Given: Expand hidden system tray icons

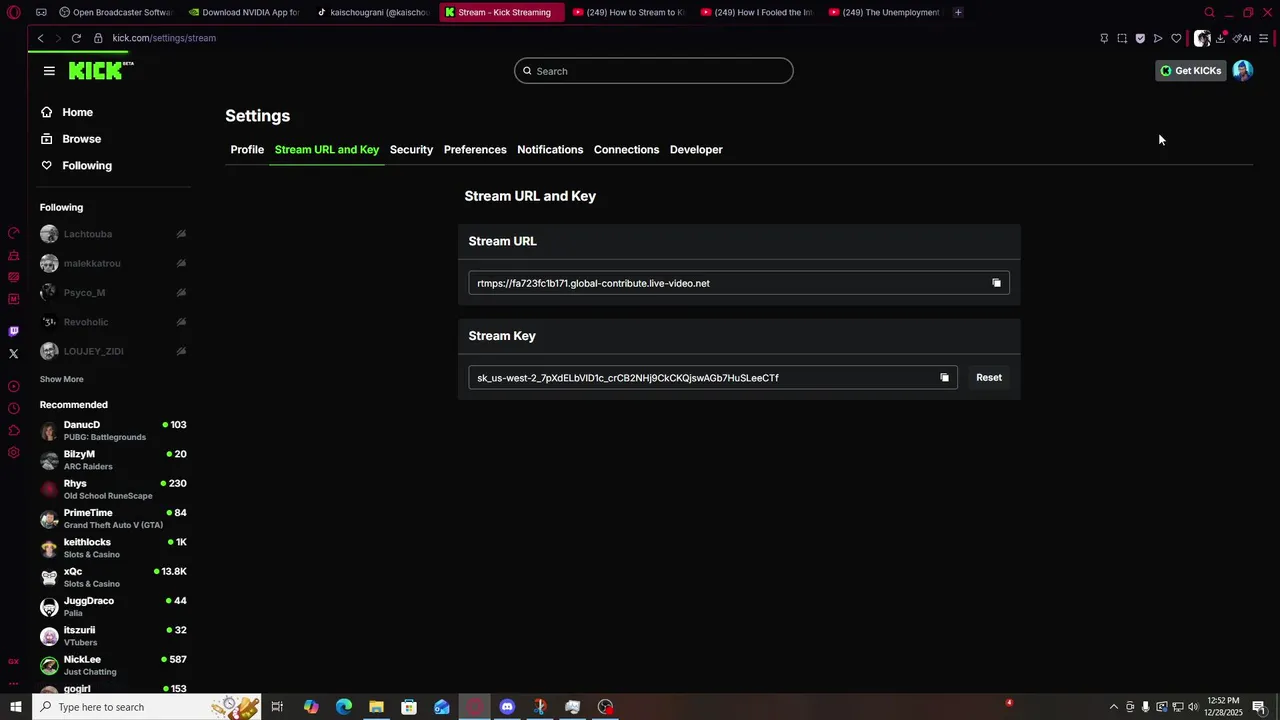Looking at the screenshot, I should coord(1114,707).
